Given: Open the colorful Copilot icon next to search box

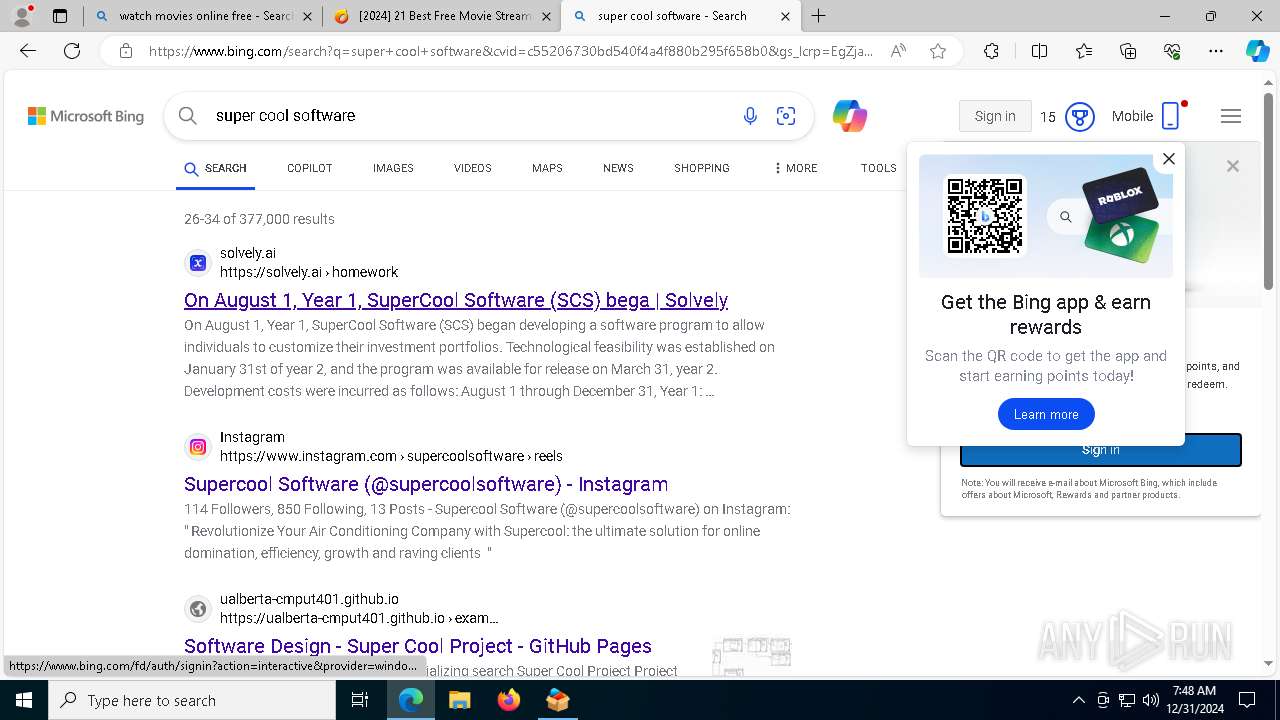Looking at the screenshot, I should [x=849, y=116].
